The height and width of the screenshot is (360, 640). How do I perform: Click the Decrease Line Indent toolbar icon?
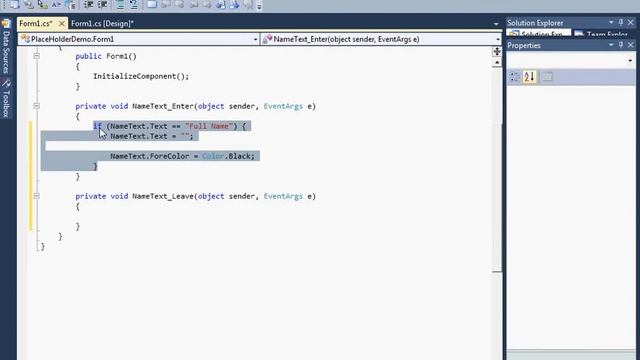(x=89, y=4)
